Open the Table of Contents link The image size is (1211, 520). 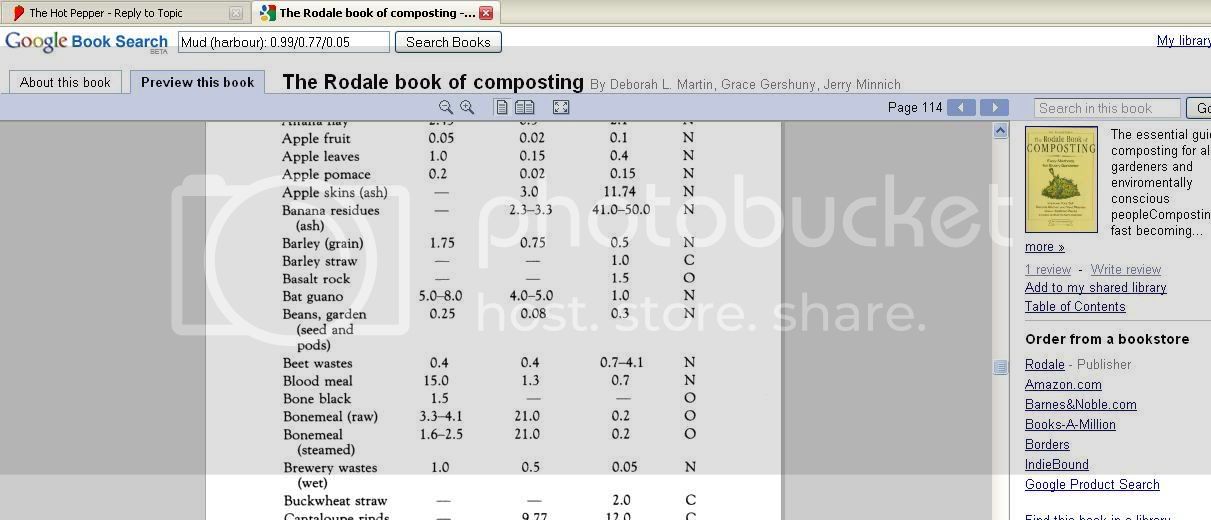click(x=1075, y=307)
